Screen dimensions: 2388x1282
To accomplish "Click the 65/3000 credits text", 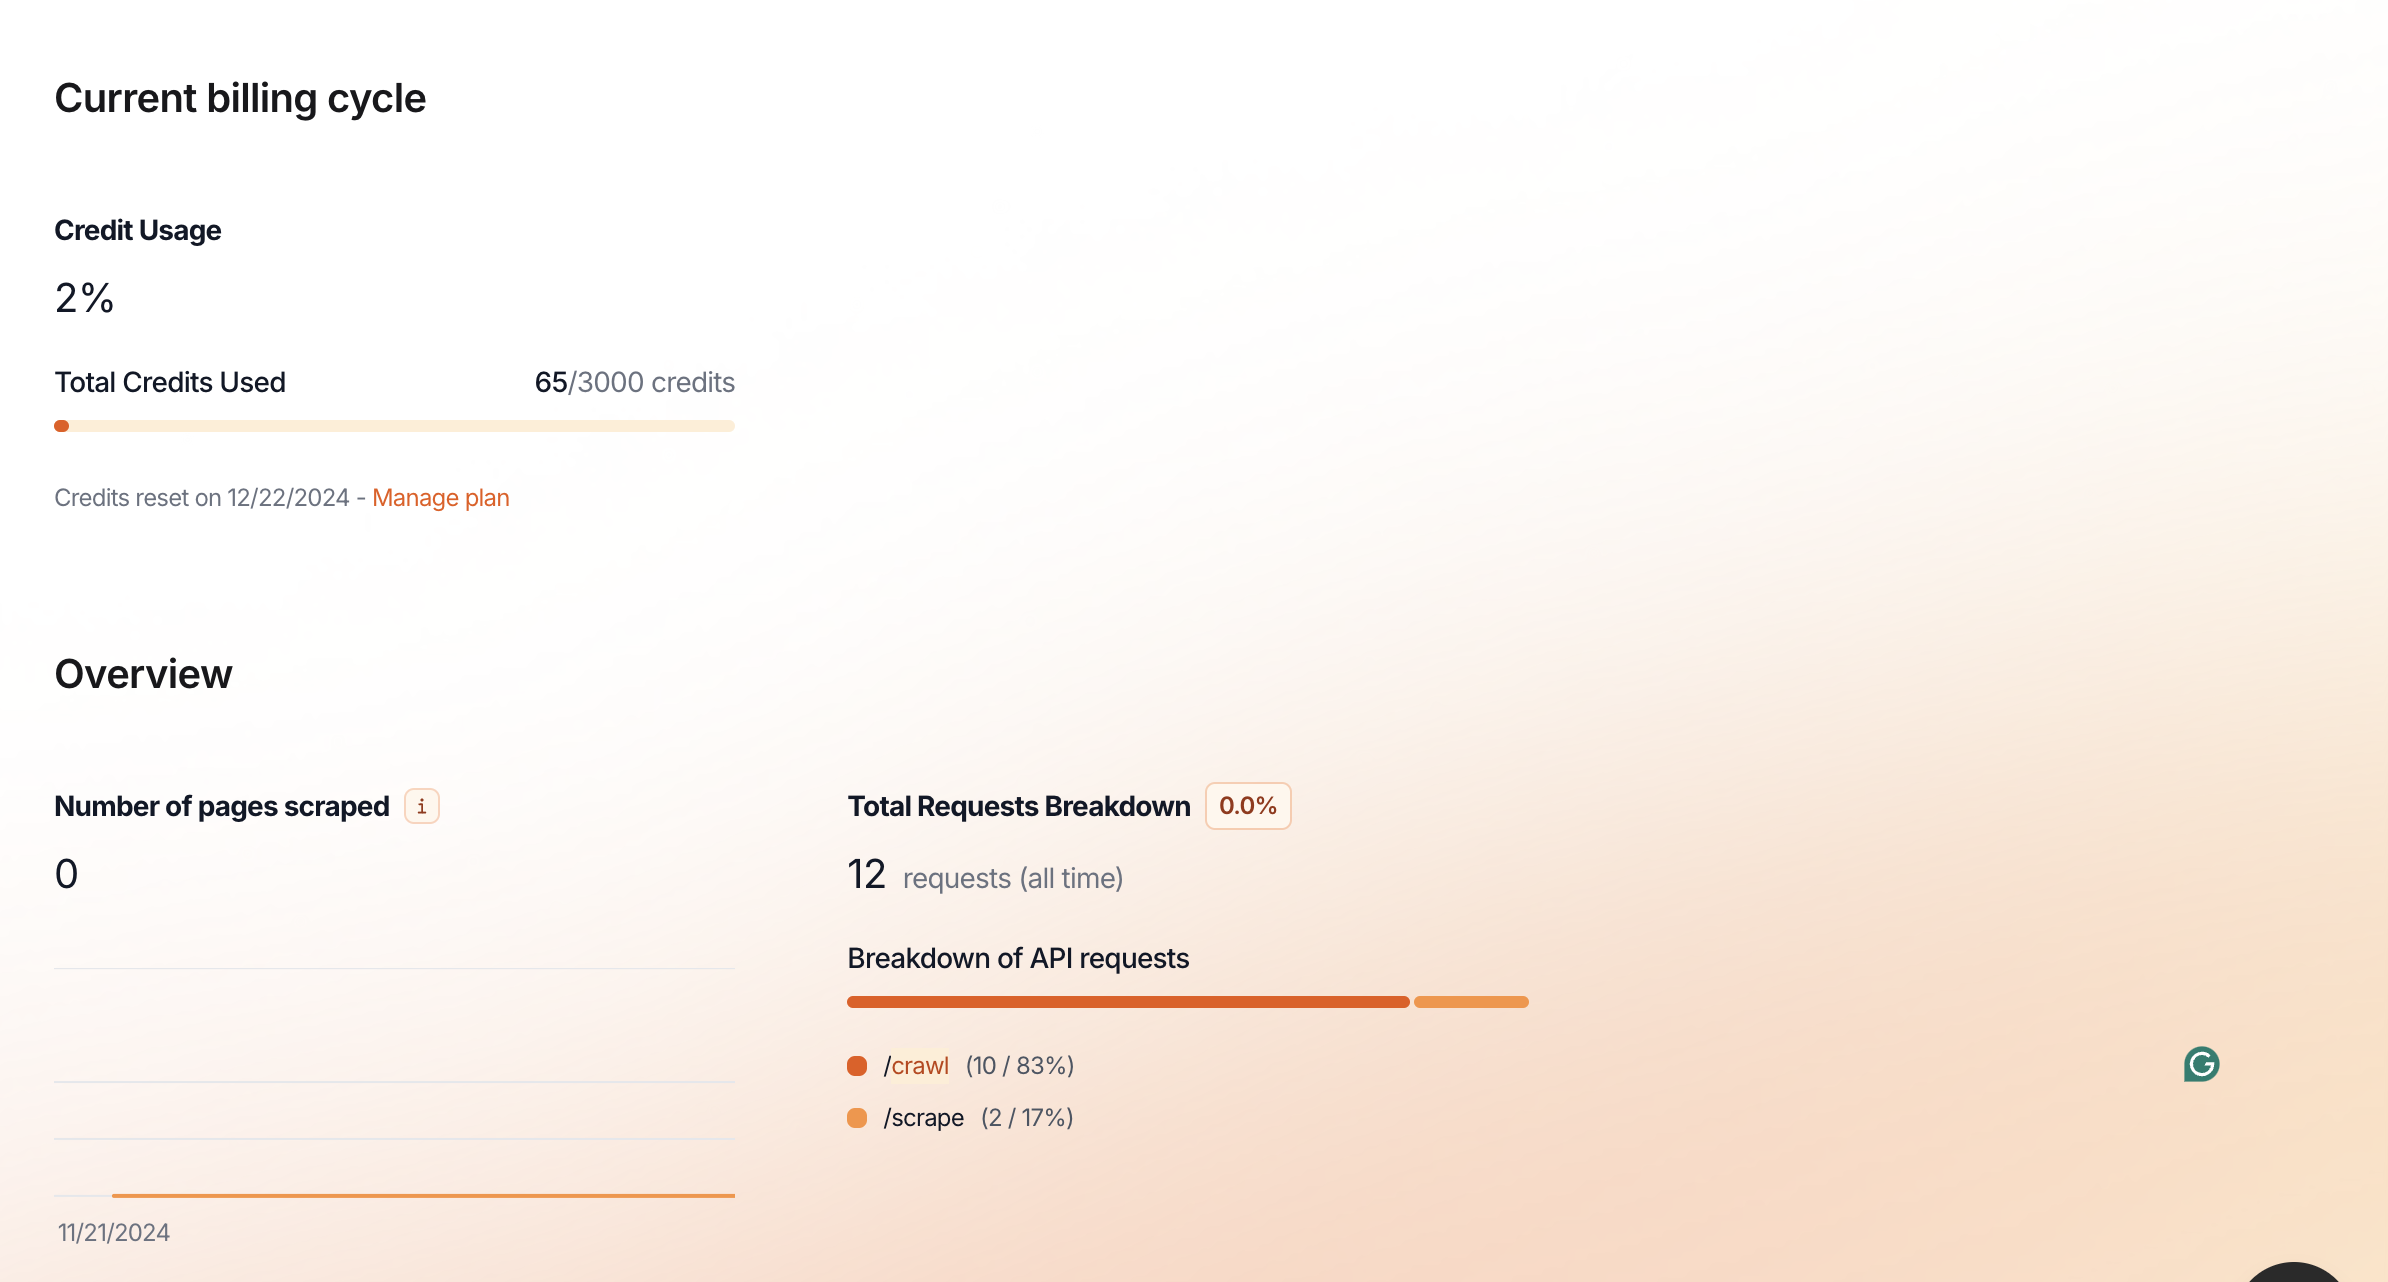I will point(634,383).
